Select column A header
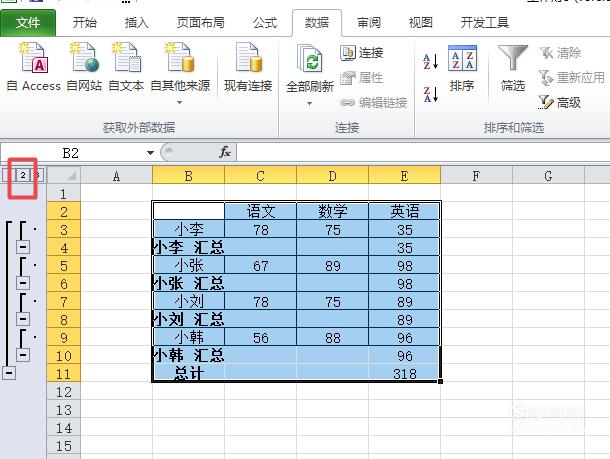The image size is (610, 459). click(x=116, y=176)
